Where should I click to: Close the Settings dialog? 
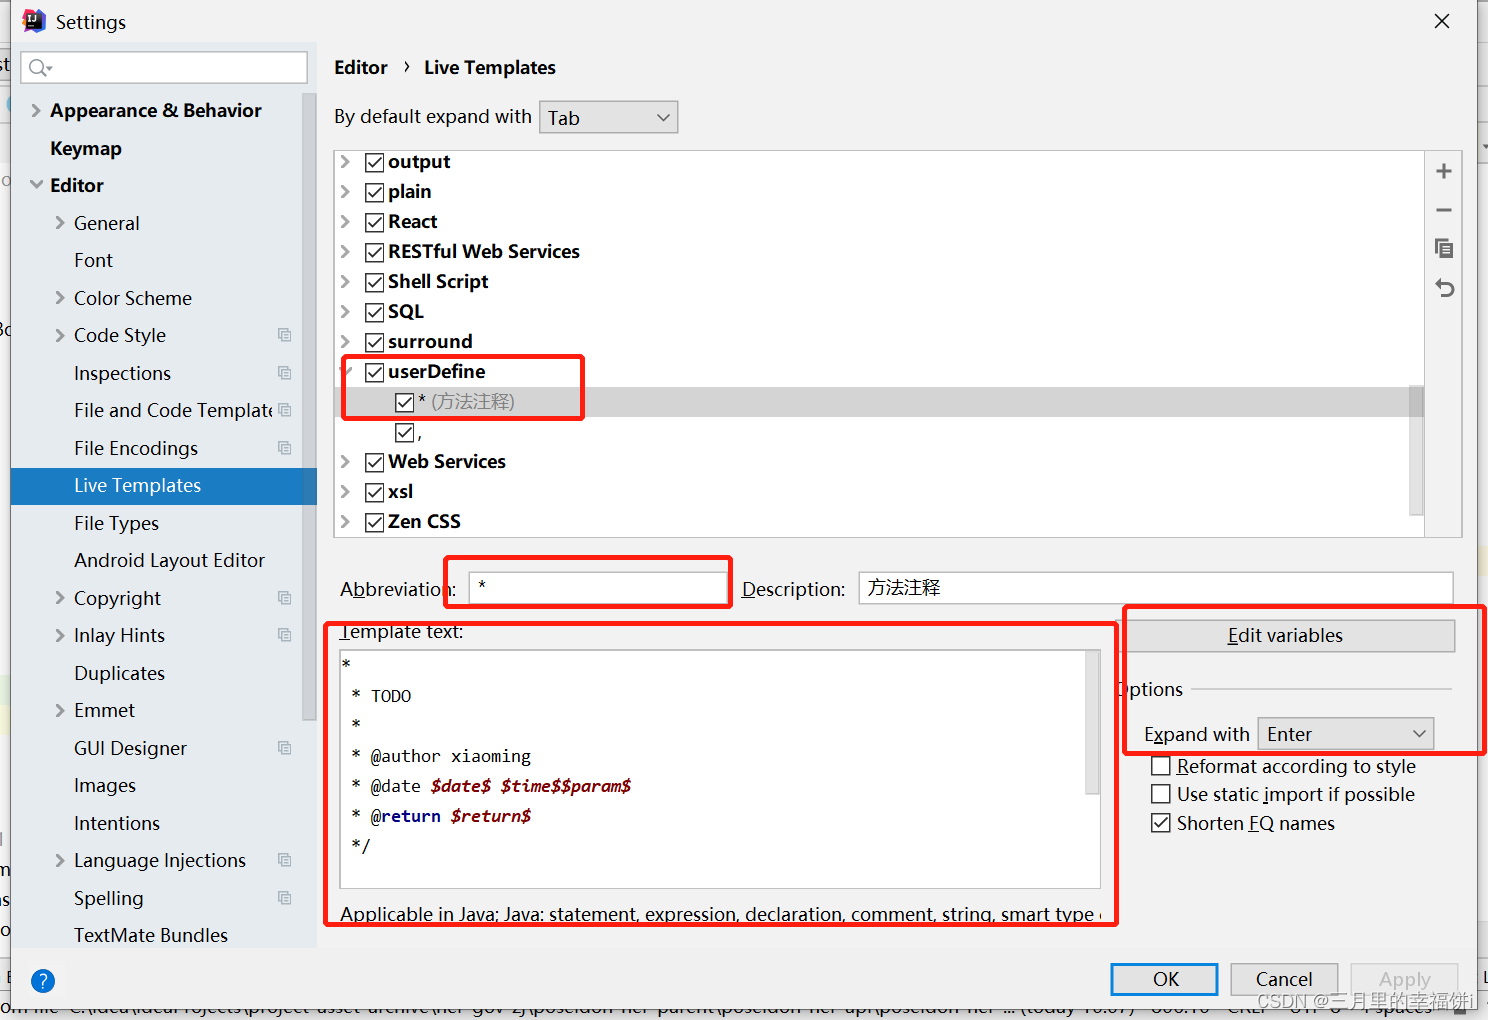(1441, 21)
